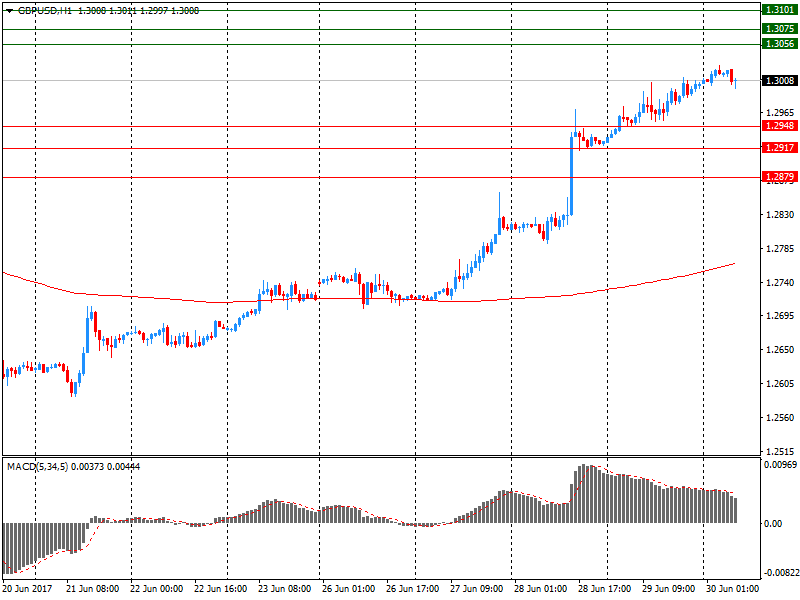
Task: Click the 22 Jun 16:00 time label
Action: click(x=220, y=588)
